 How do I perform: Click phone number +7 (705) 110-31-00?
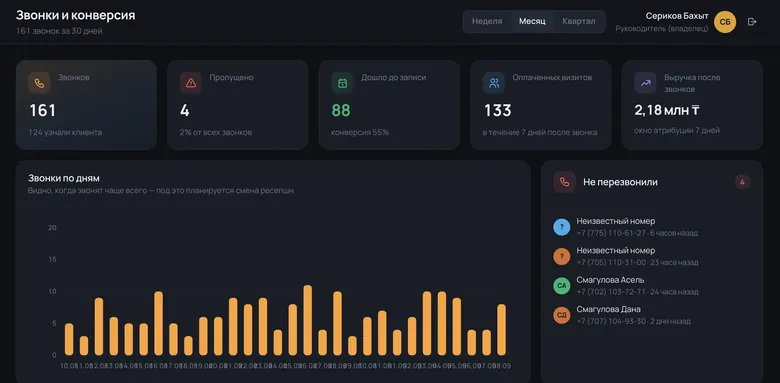(611, 263)
